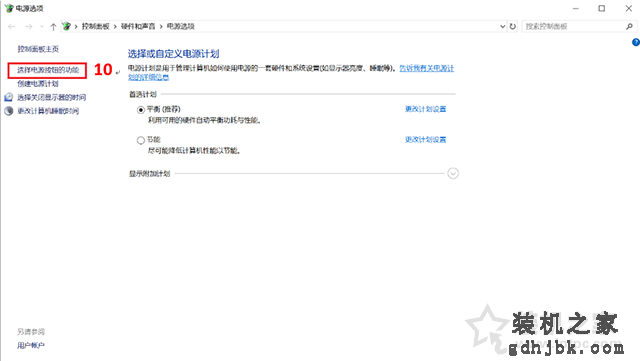
Task: Open the 硬件和声音 breadcrumb
Action: point(138,26)
